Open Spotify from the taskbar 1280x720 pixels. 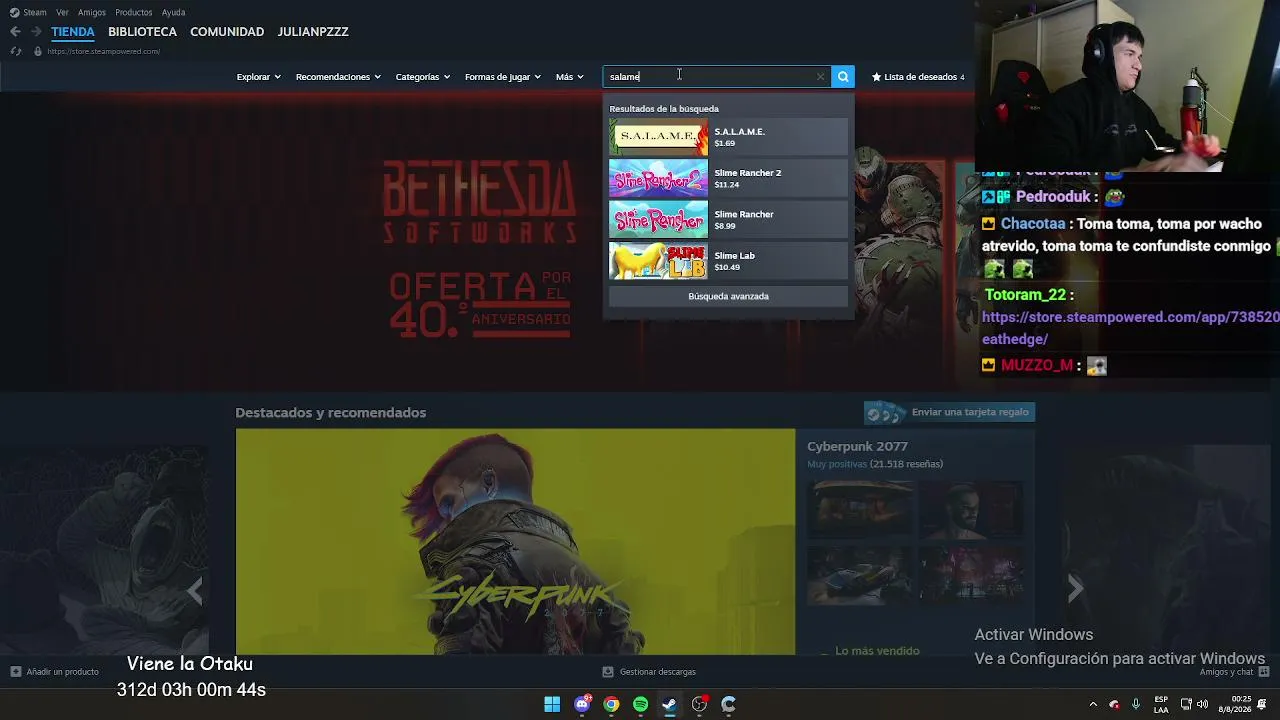tap(640, 704)
